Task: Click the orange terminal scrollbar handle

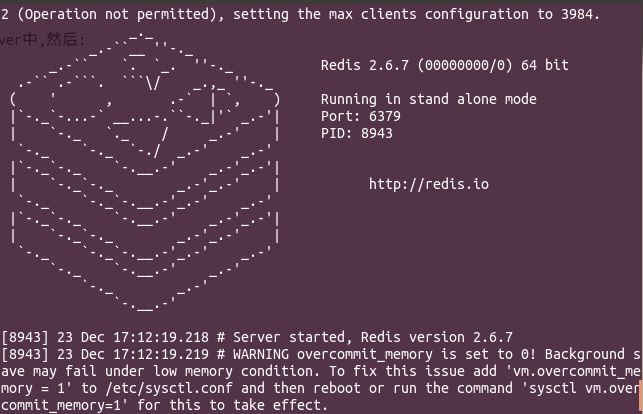Action: [x=641, y=397]
